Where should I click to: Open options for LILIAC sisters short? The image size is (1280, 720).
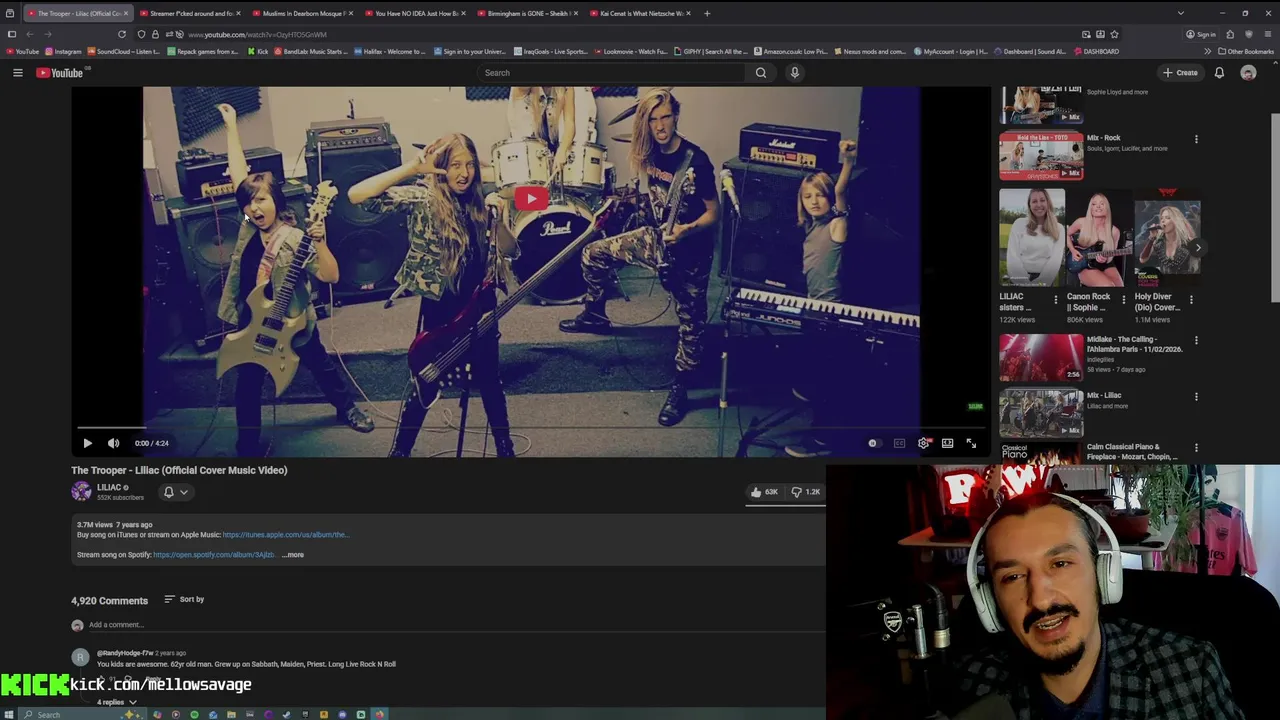(x=1055, y=299)
